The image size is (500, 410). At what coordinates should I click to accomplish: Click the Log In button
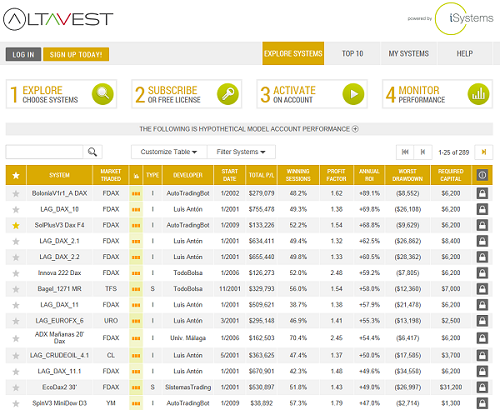[x=23, y=54]
